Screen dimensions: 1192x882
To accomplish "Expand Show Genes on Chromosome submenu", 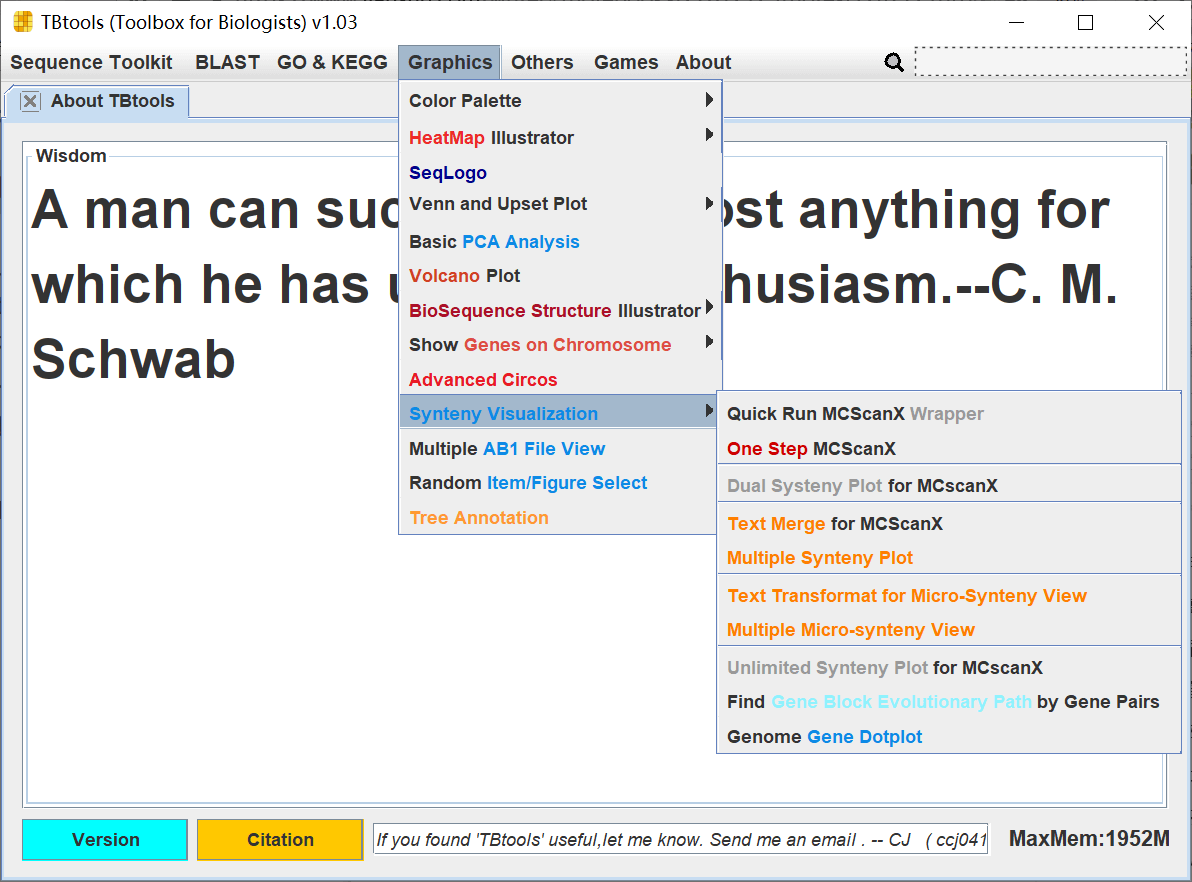I will pyautogui.click(x=560, y=344).
